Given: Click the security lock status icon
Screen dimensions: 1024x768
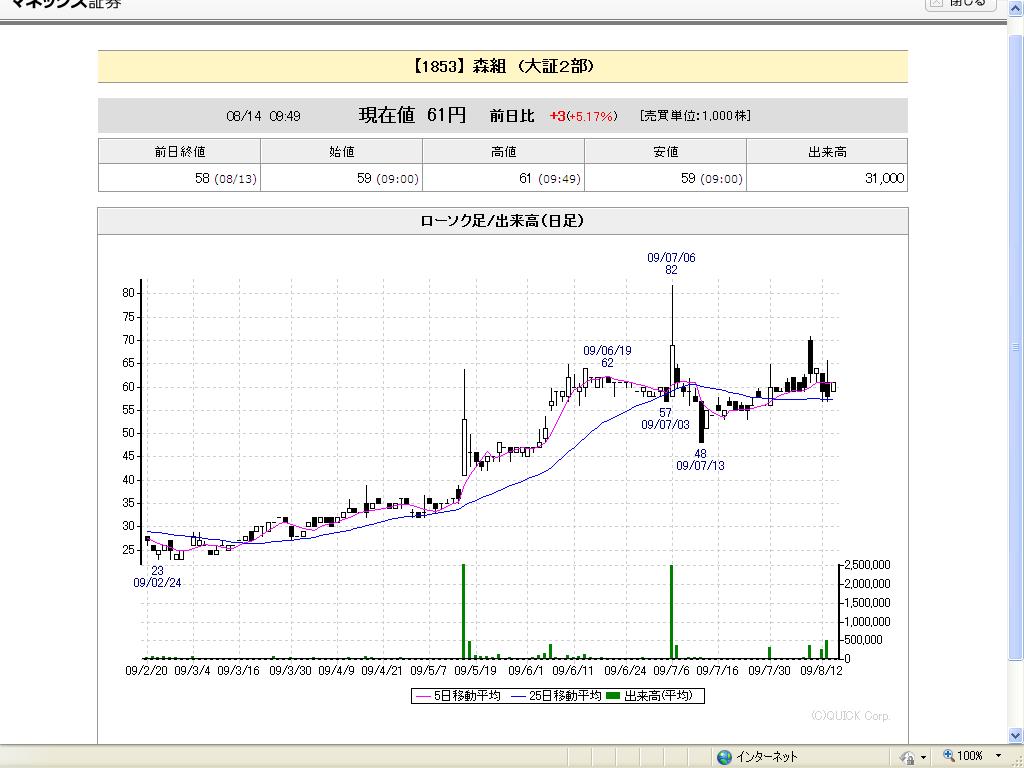Looking at the screenshot, I should (907, 757).
